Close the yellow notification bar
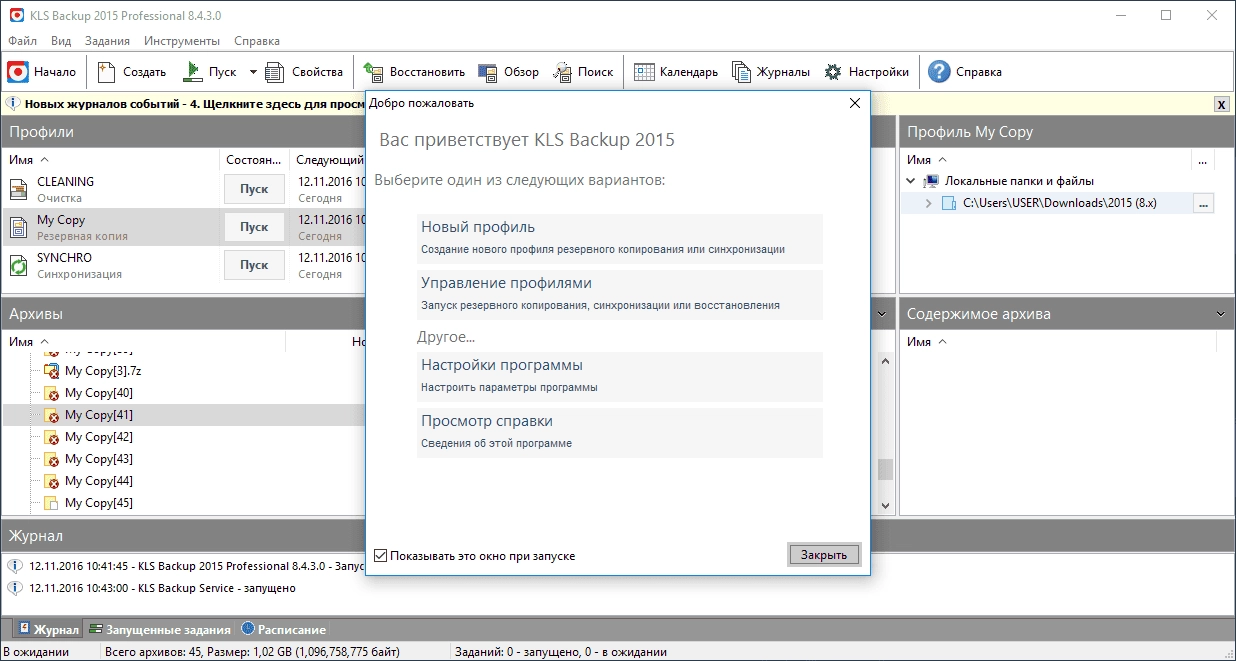The image size is (1236, 661). point(1222,104)
